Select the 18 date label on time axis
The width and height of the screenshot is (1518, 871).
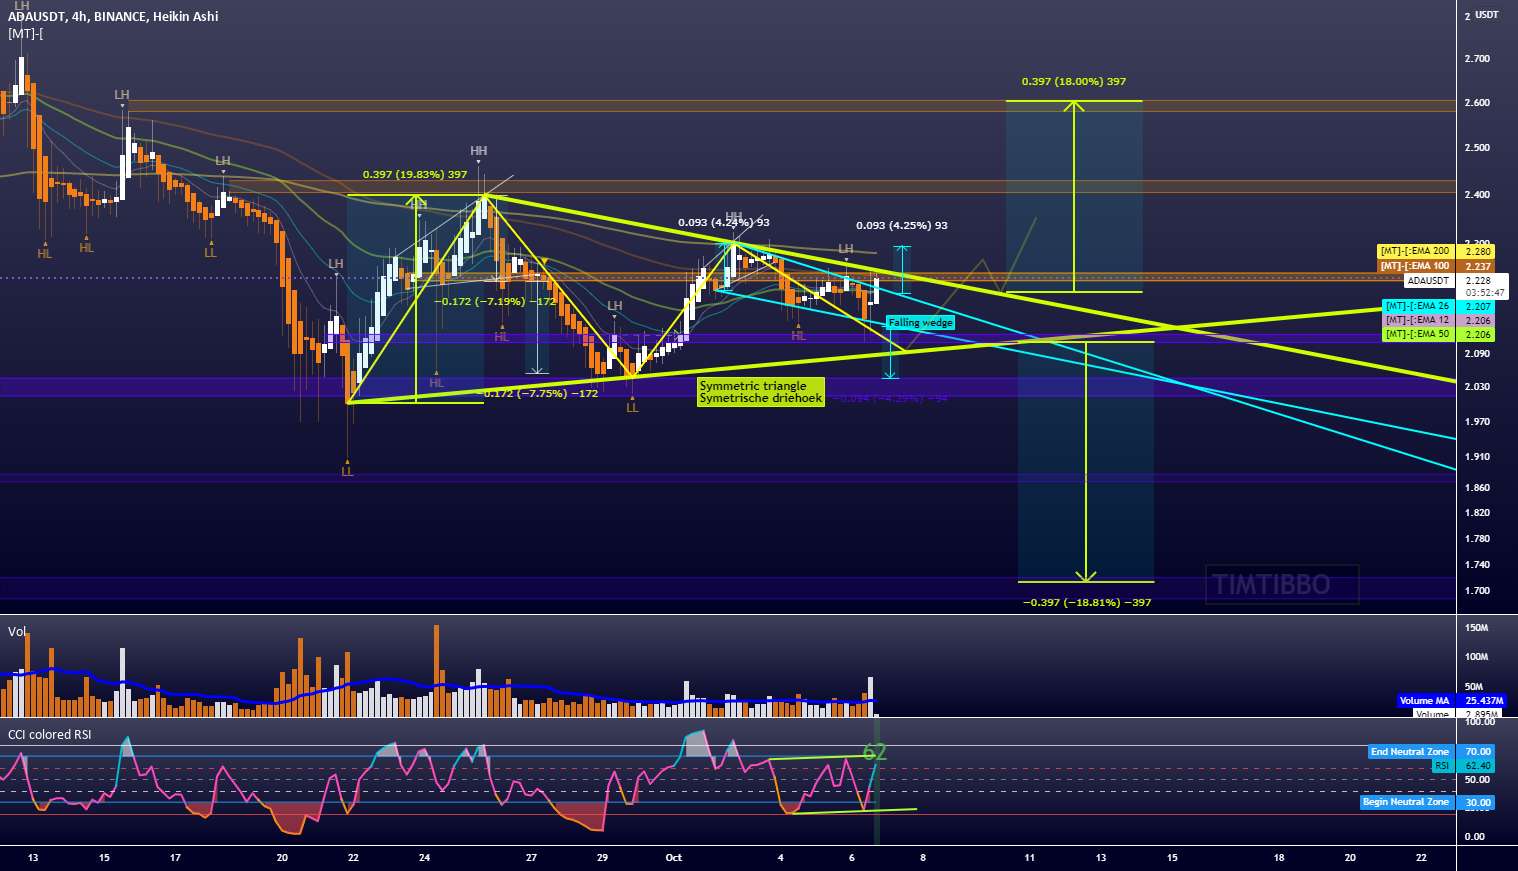point(1278,857)
